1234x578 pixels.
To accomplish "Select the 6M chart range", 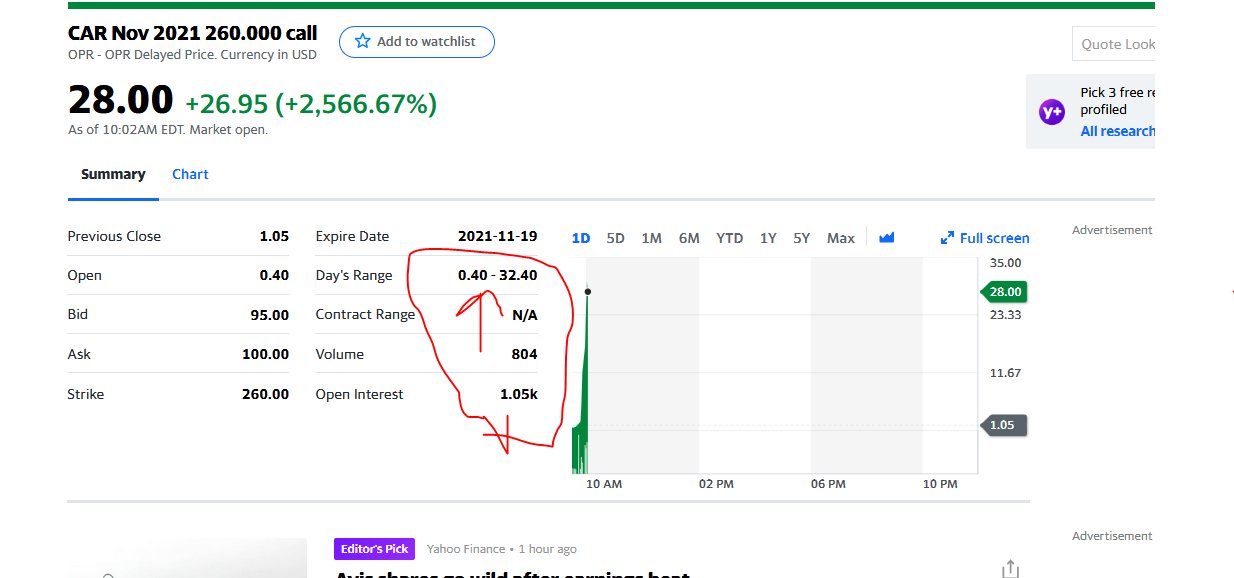I will [689, 238].
